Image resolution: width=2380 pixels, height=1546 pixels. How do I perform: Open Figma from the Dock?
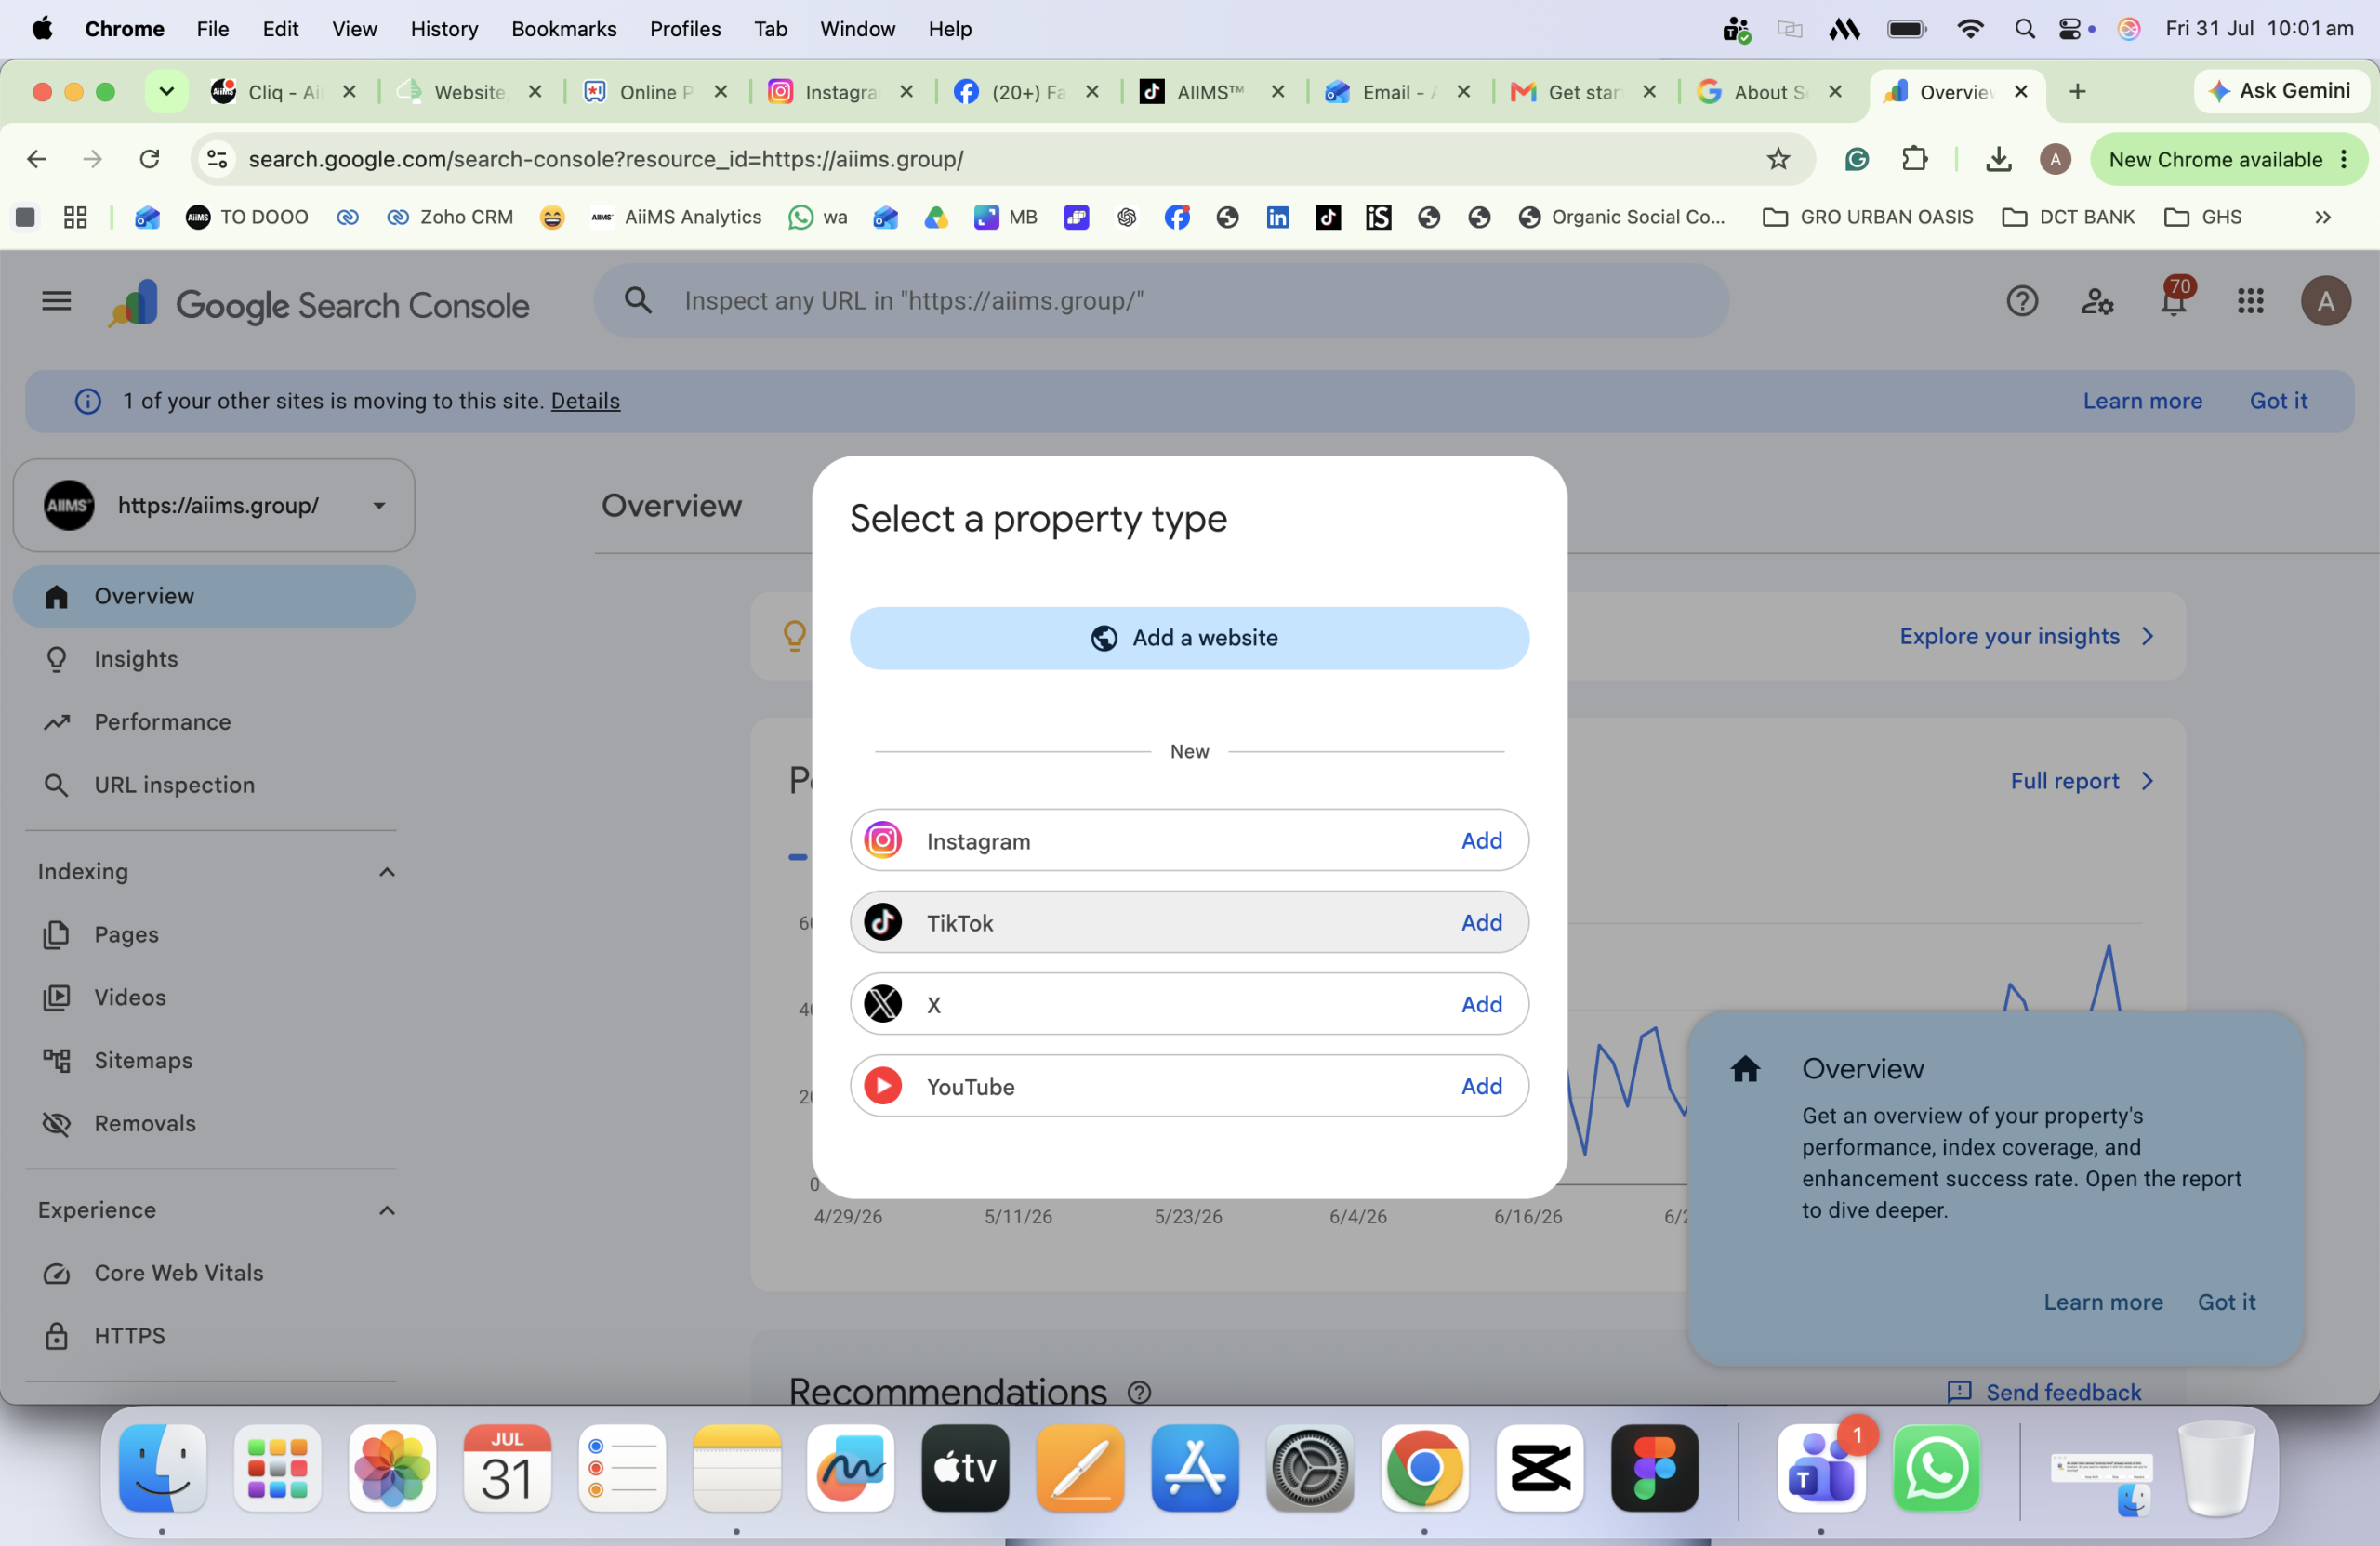1654,1468
